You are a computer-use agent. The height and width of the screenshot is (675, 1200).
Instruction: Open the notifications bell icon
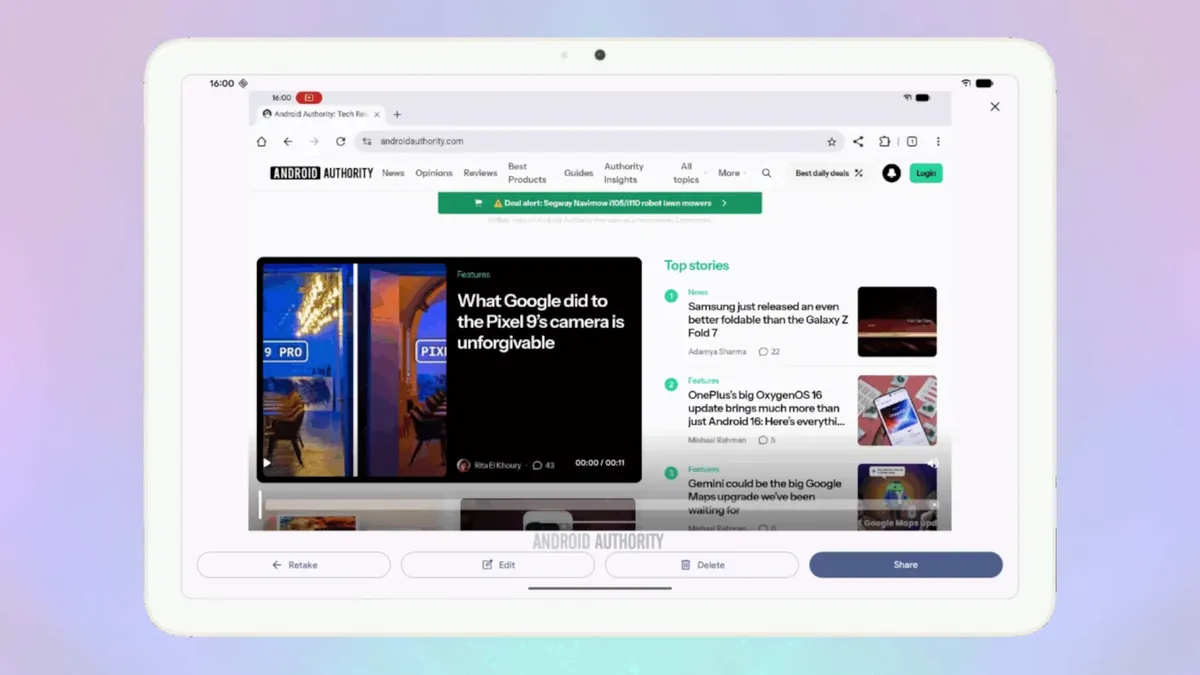tap(891, 173)
